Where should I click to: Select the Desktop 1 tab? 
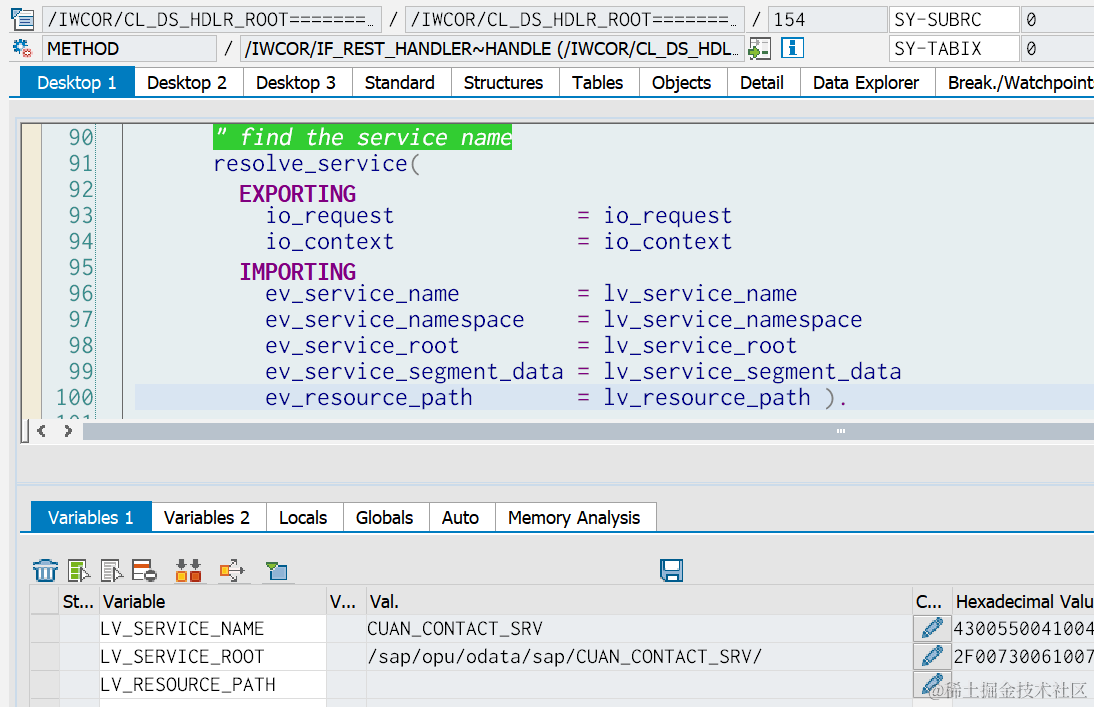pos(77,82)
